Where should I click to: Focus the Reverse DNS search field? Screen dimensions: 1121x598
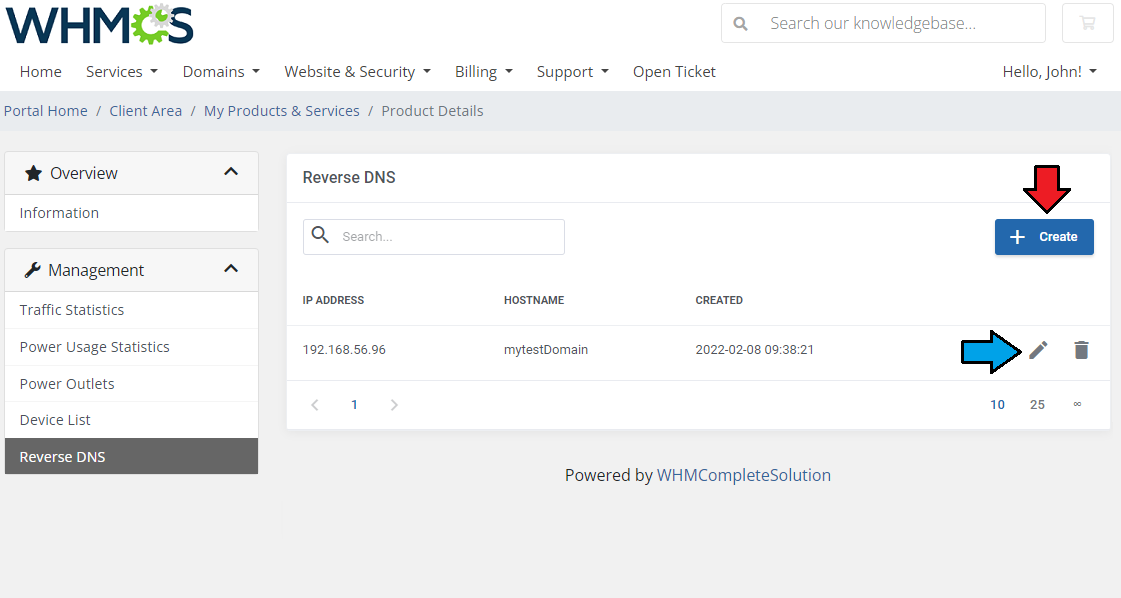click(x=434, y=237)
